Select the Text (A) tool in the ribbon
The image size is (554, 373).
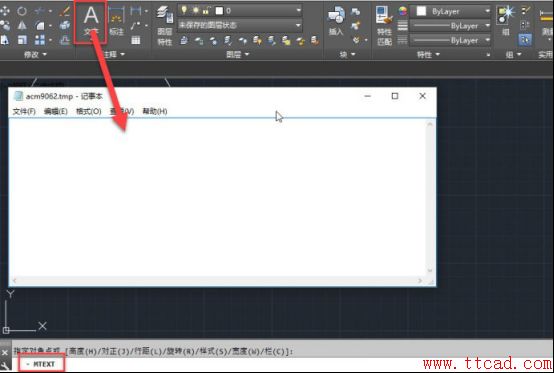click(x=91, y=21)
